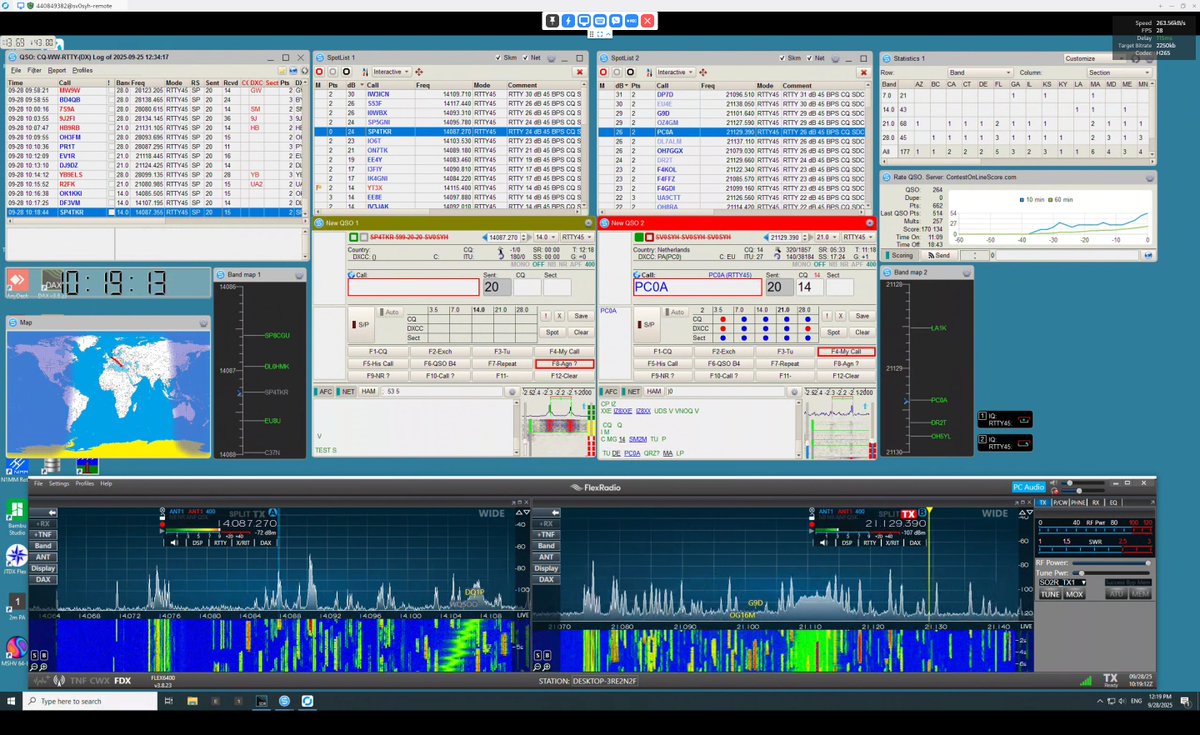
Task: Toggle AFC in New QSO 2 decoder
Action: click(610, 392)
